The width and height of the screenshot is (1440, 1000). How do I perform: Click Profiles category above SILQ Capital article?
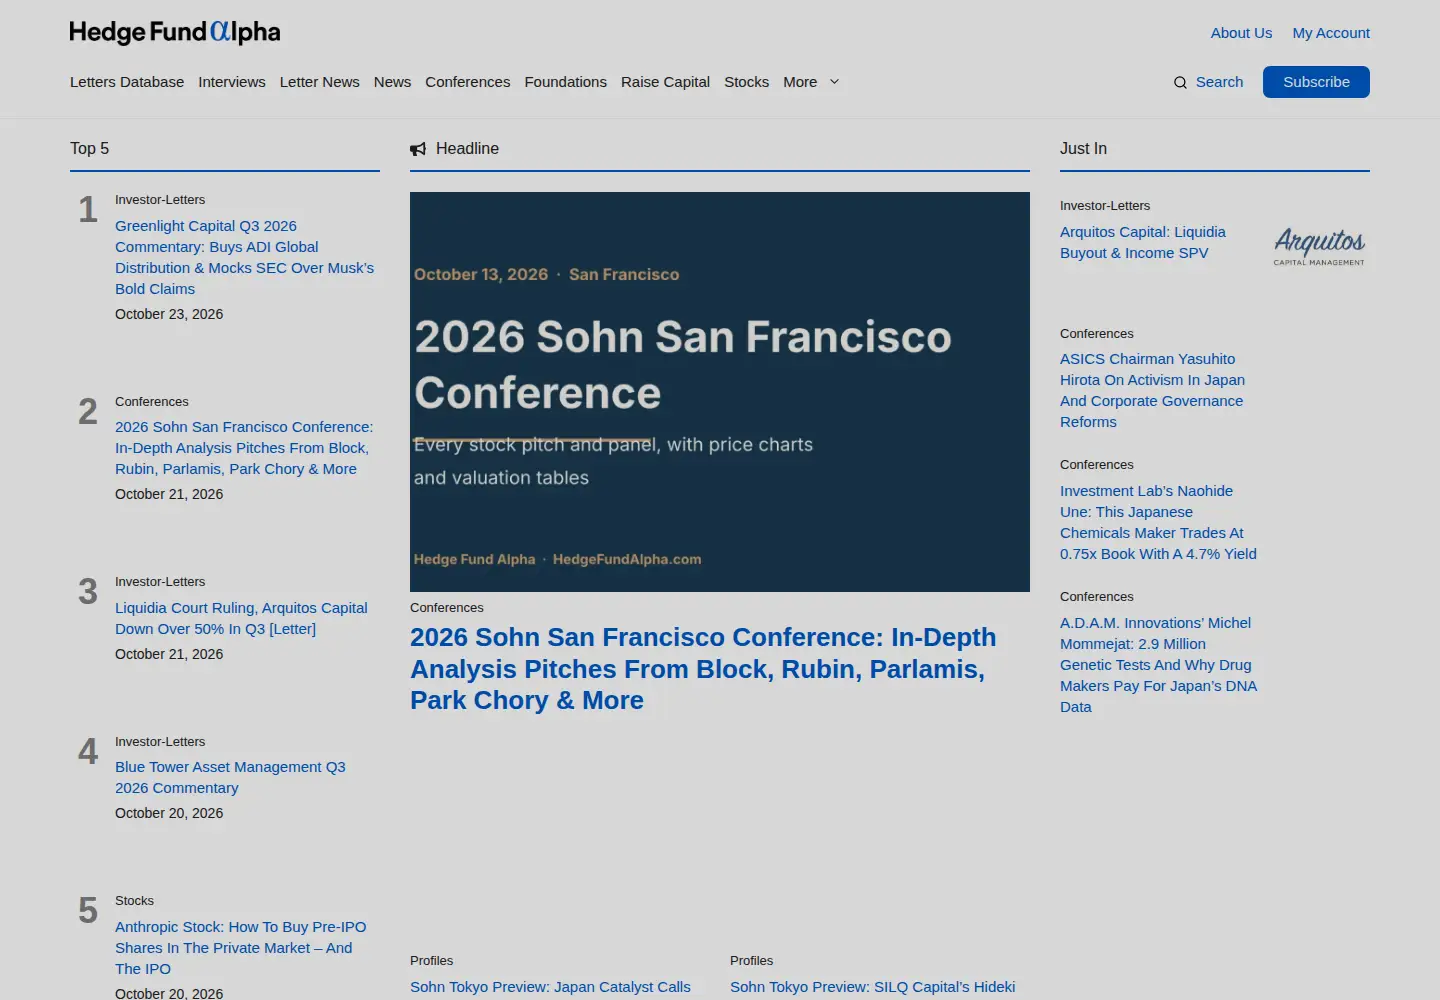tap(752, 961)
